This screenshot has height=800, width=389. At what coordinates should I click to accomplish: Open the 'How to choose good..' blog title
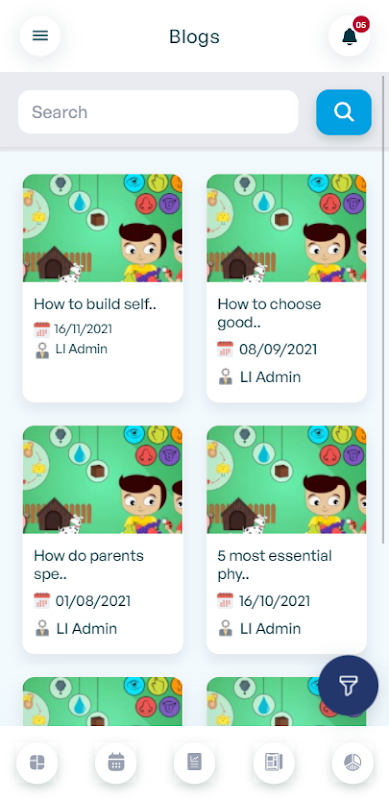pos(270,313)
